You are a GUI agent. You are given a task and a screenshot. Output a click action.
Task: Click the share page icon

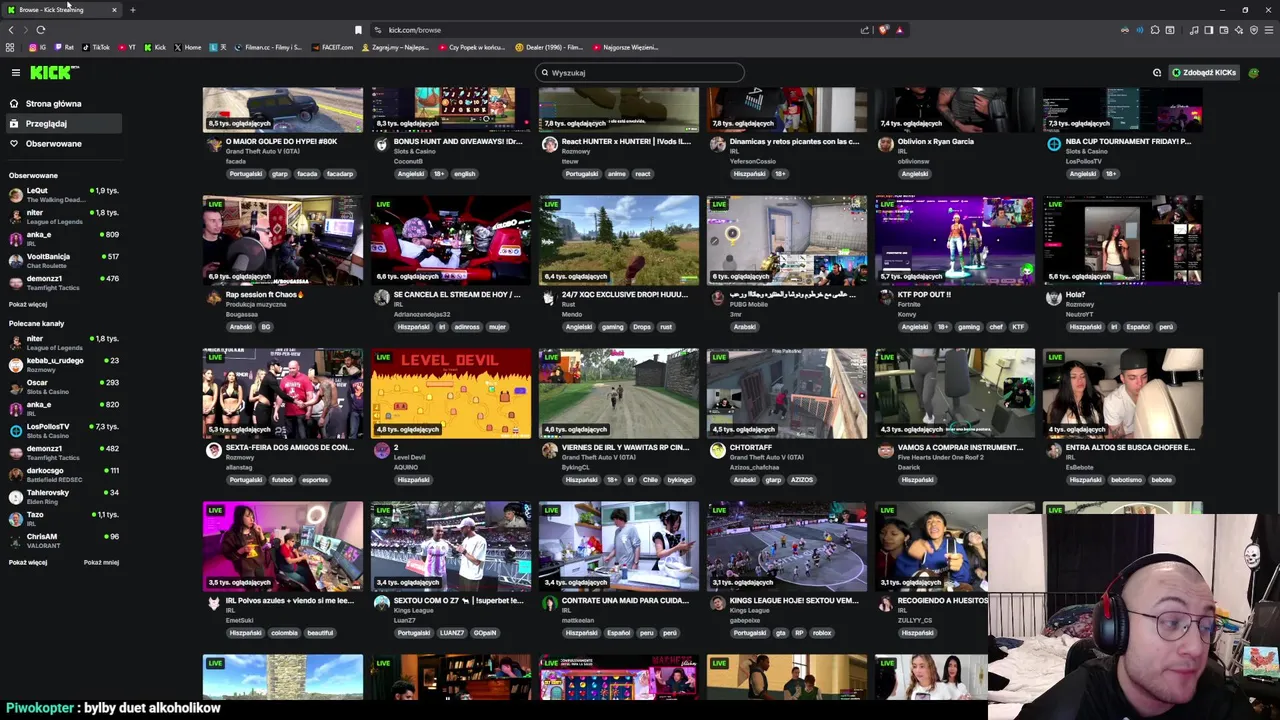point(865,30)
